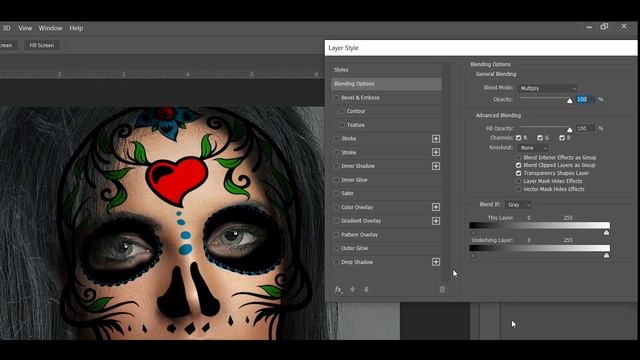Add another Inner Shadow with plus icon

coord(436,166)
